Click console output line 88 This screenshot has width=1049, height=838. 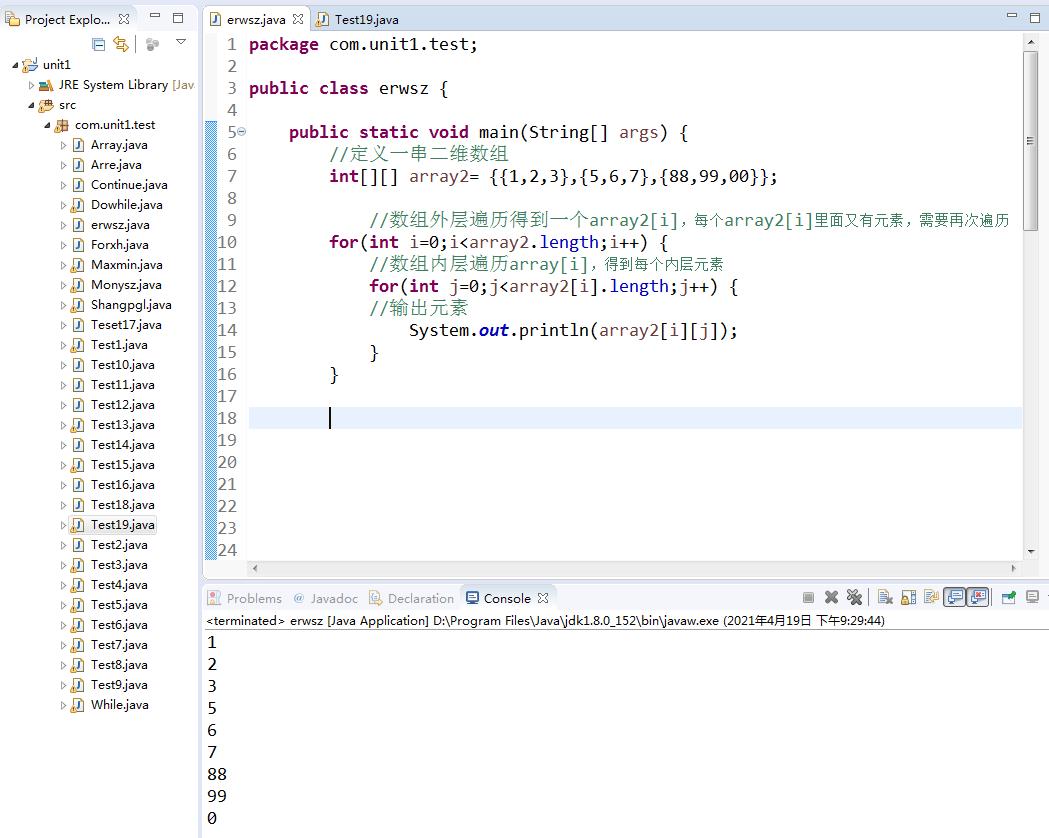click(217, 774)
